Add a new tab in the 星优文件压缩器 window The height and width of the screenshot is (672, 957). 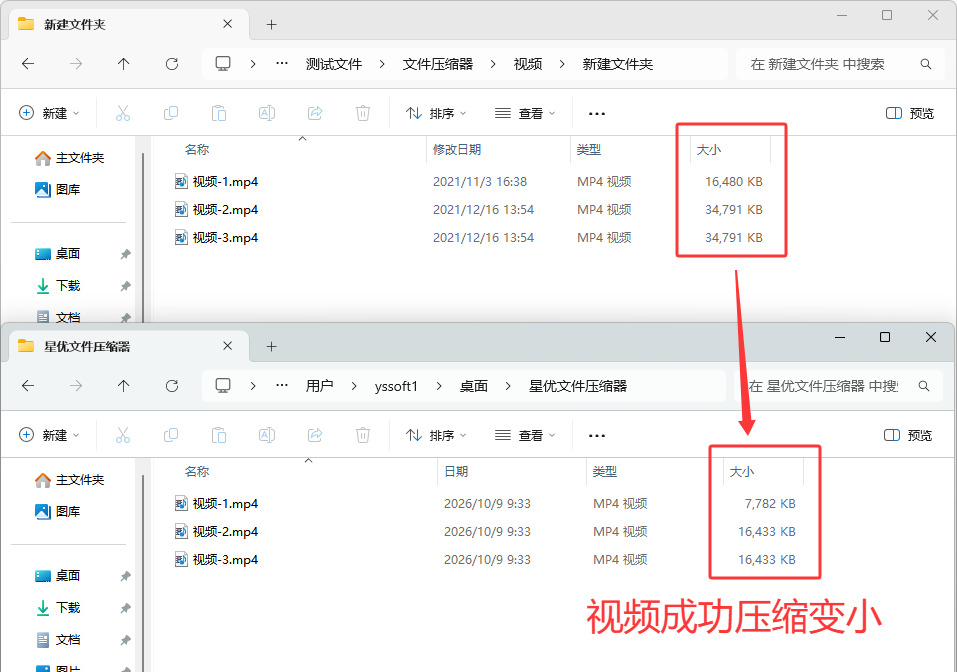click(x=272, y=347)
